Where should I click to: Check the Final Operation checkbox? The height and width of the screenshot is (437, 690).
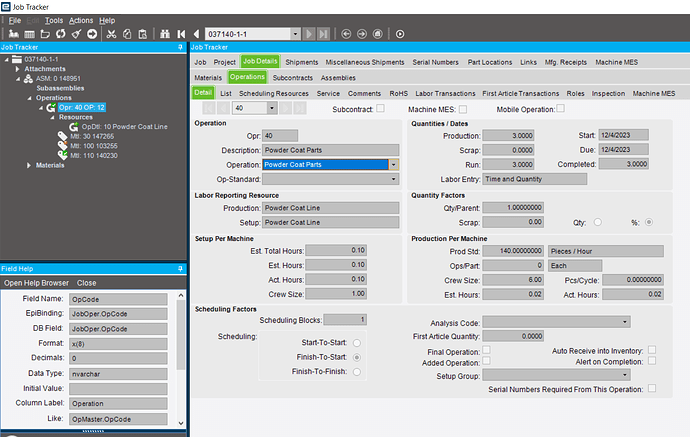(x=484, y=351)
